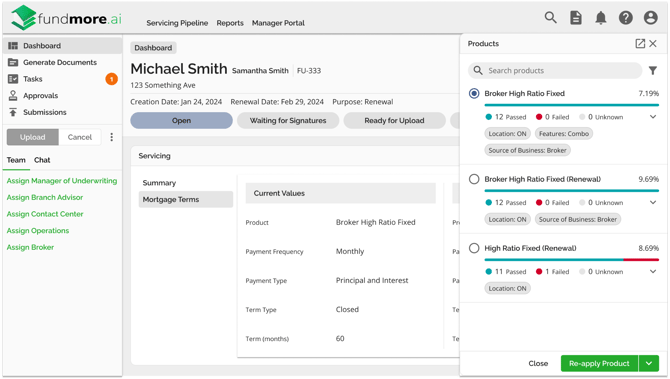Image resolution: width=670 pixels, height=379 pixels.
Task: Close the Products panel with X
Action: pos(653,44)
